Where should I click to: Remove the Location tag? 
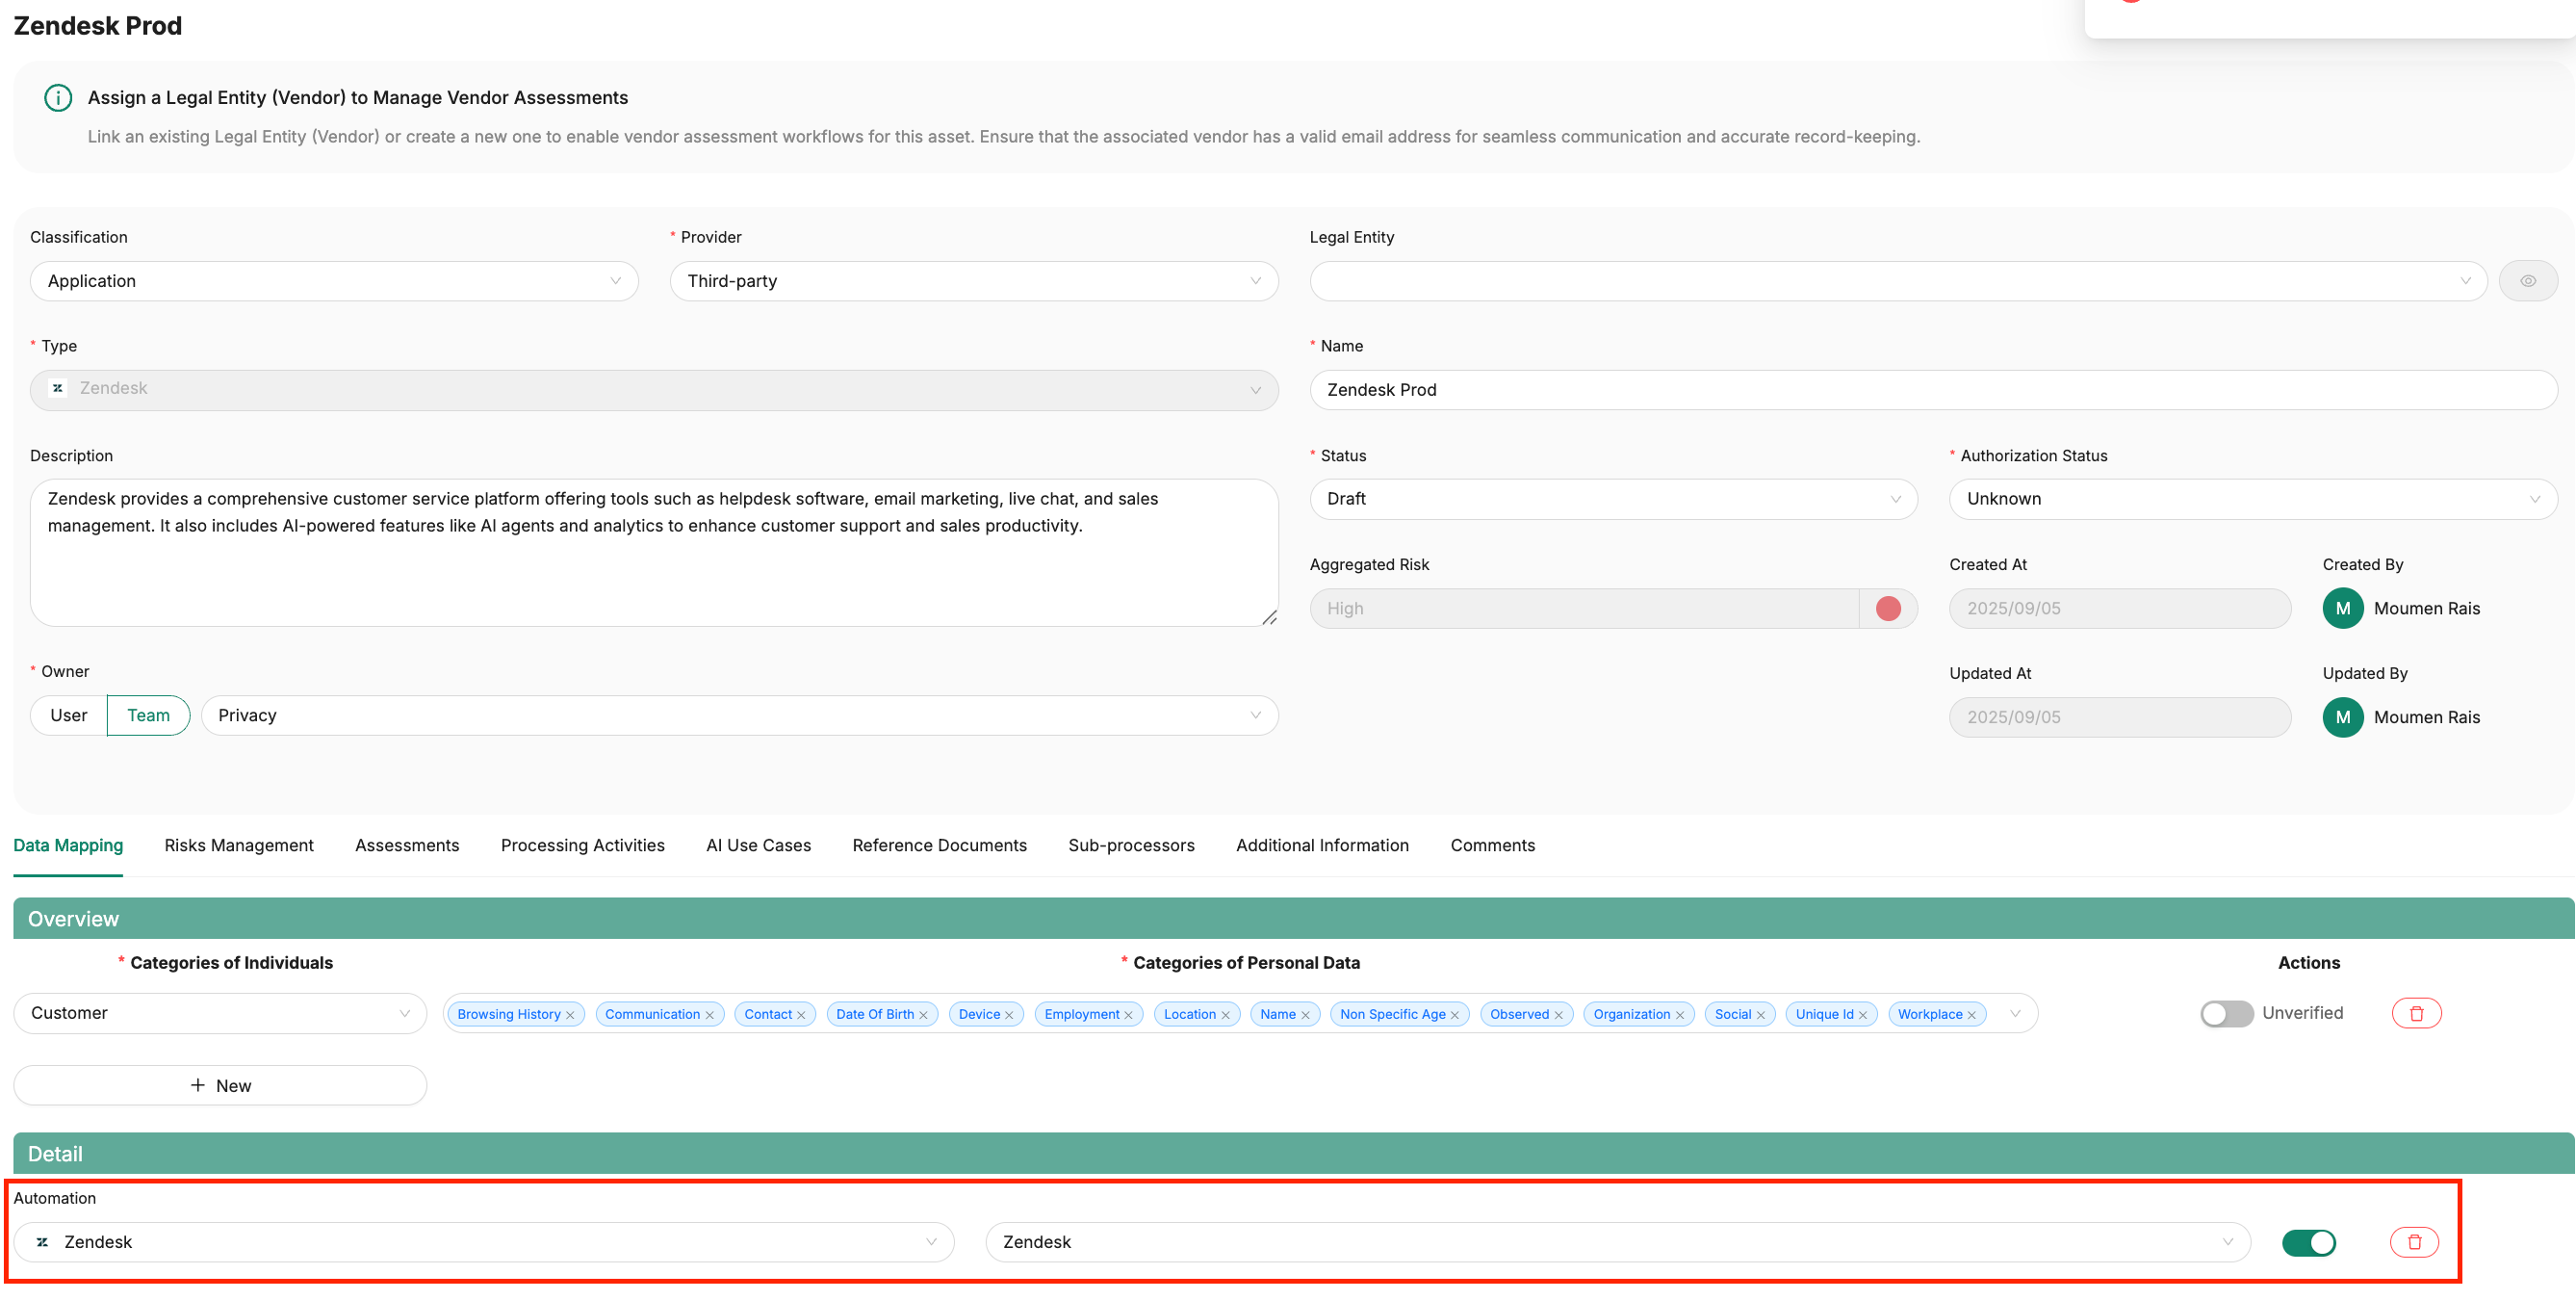(1225, 1015)
